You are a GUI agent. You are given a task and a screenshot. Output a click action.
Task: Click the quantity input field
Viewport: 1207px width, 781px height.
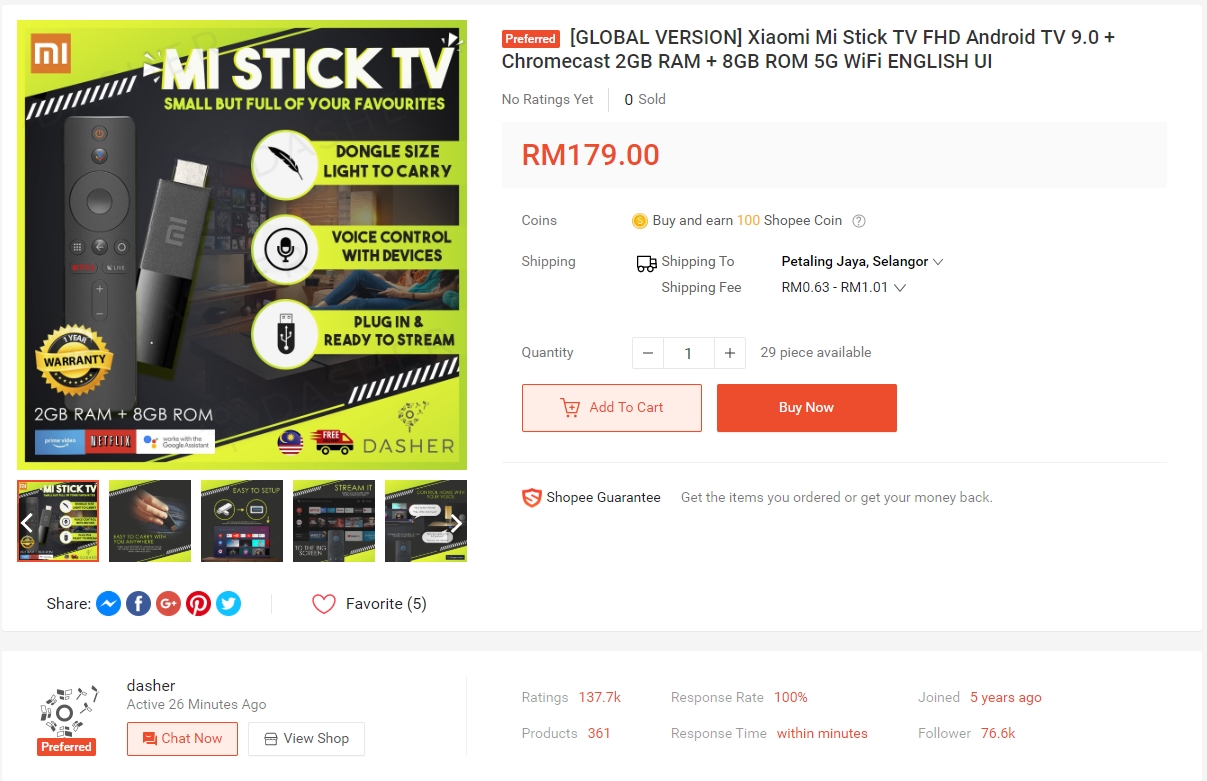pyautogui.click(x=689, y=353)
